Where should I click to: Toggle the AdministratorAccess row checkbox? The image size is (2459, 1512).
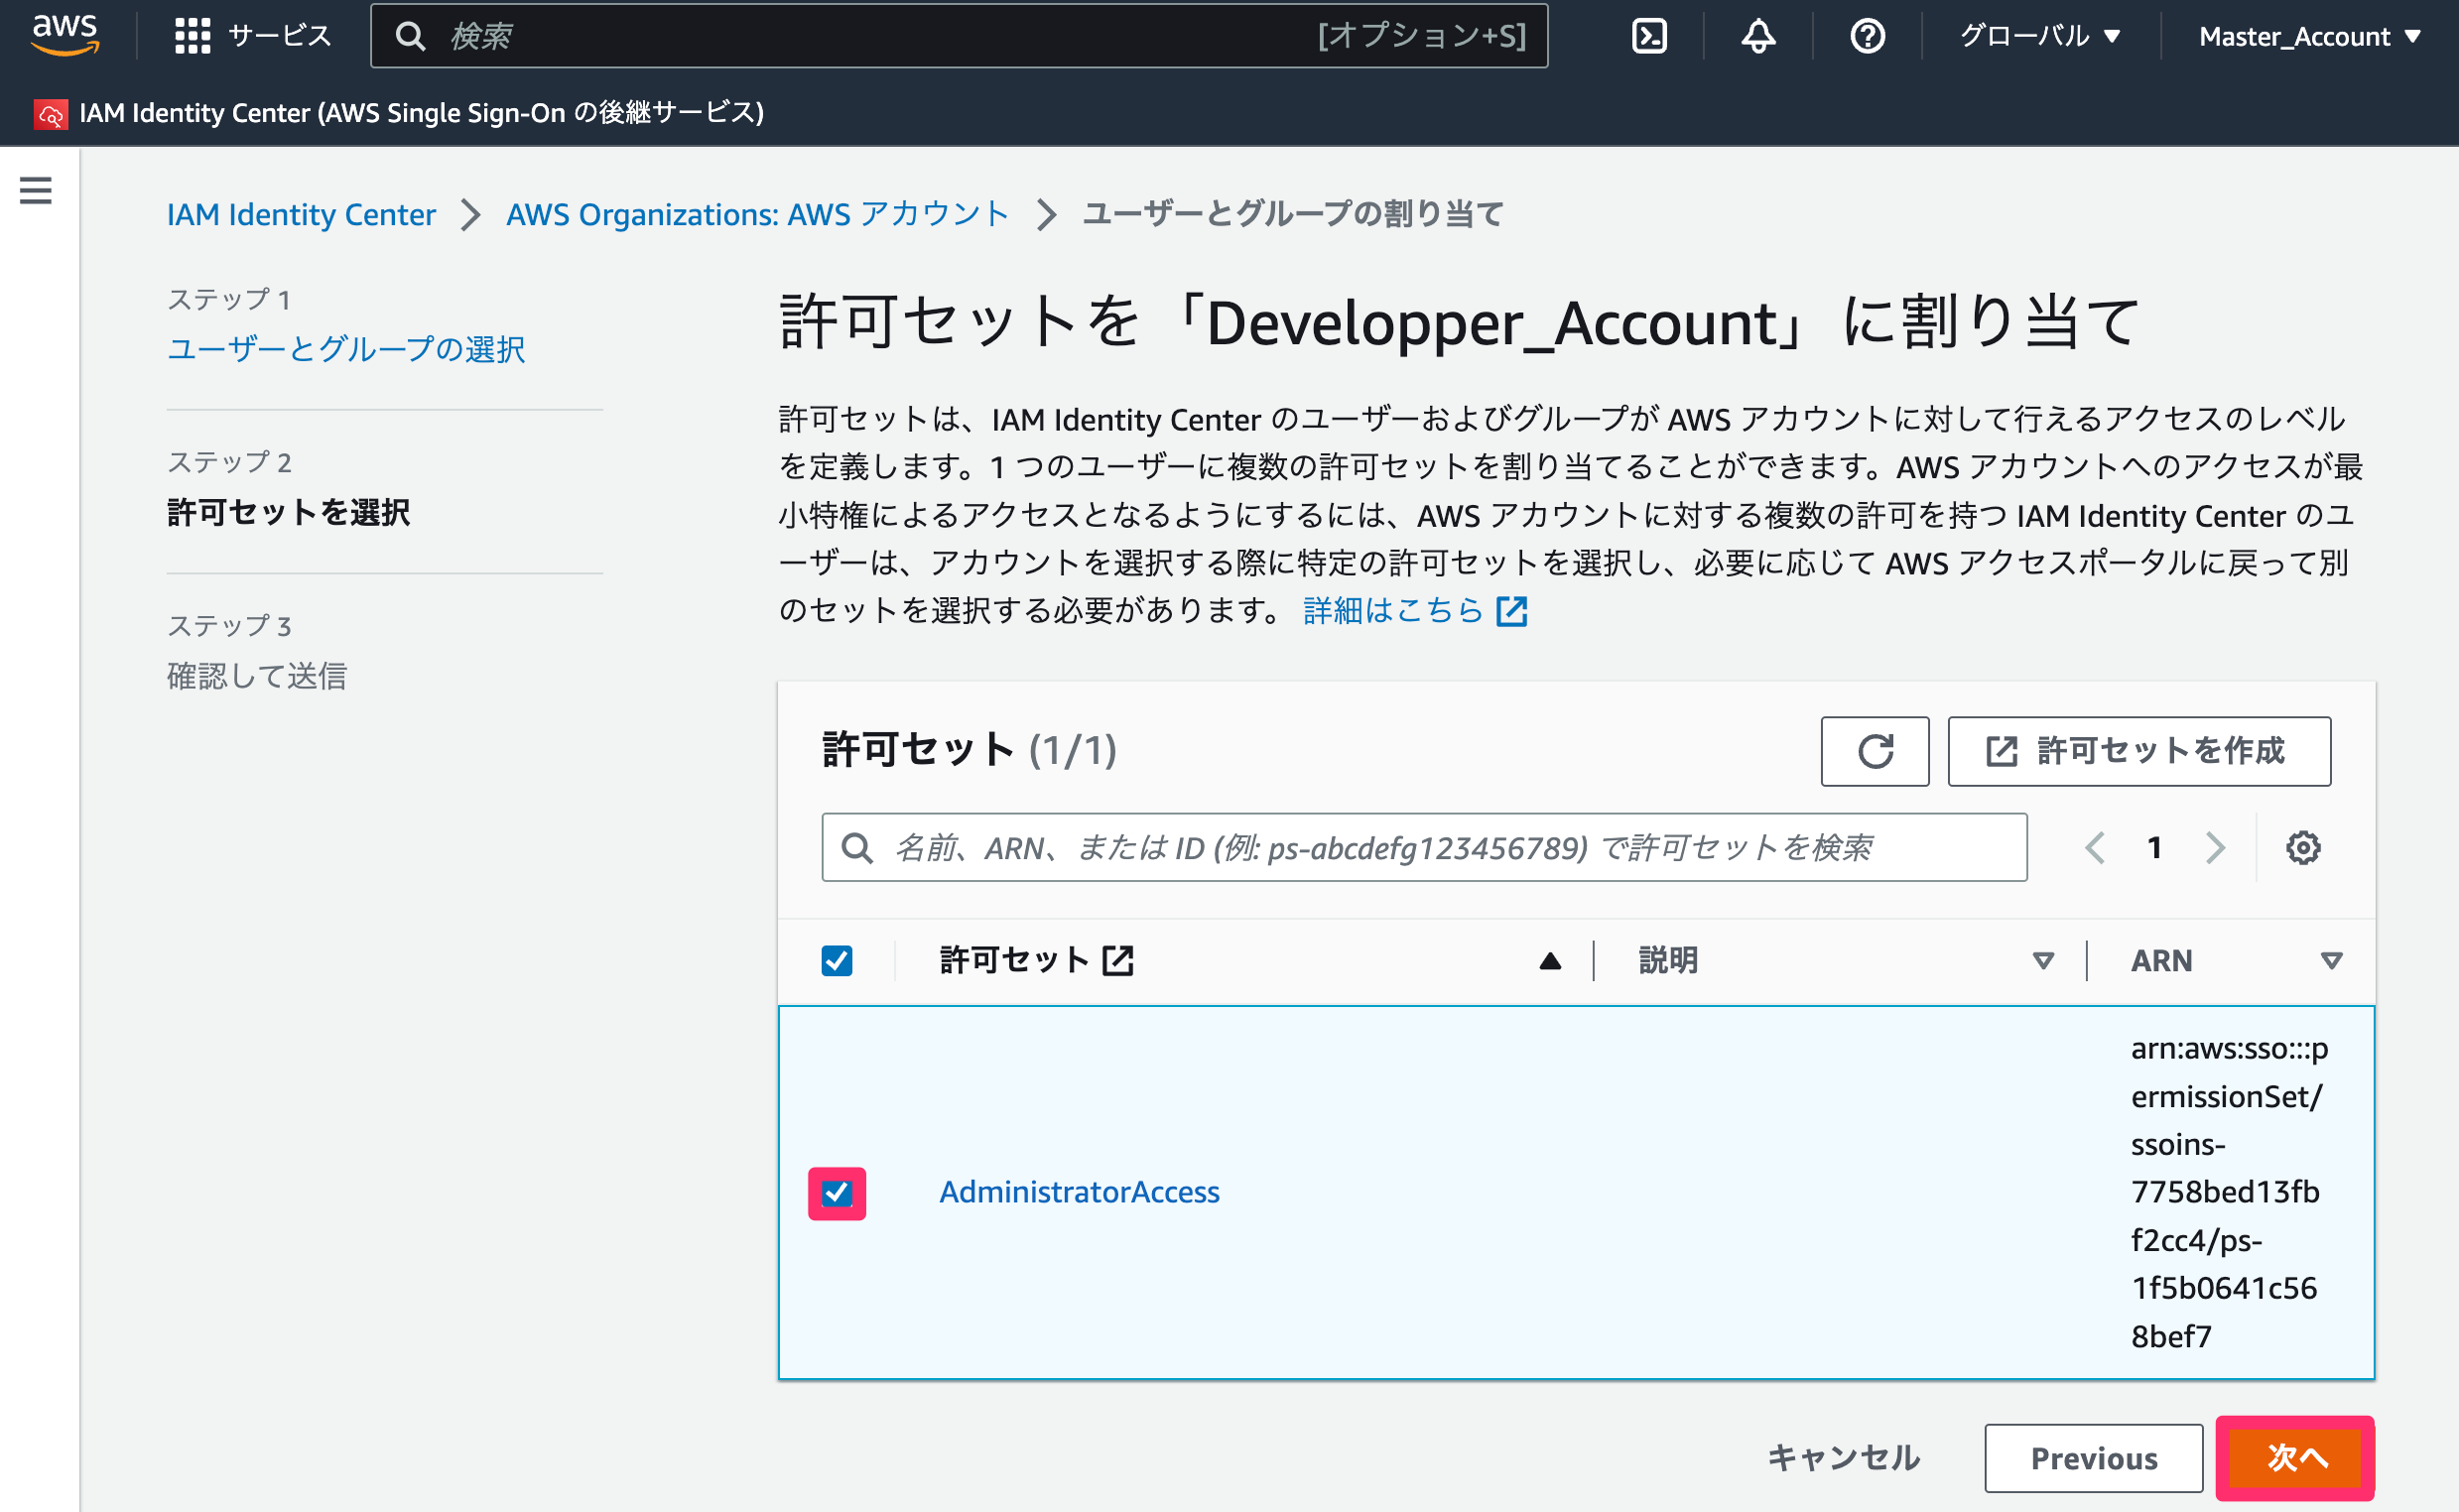pos(837,1193)
